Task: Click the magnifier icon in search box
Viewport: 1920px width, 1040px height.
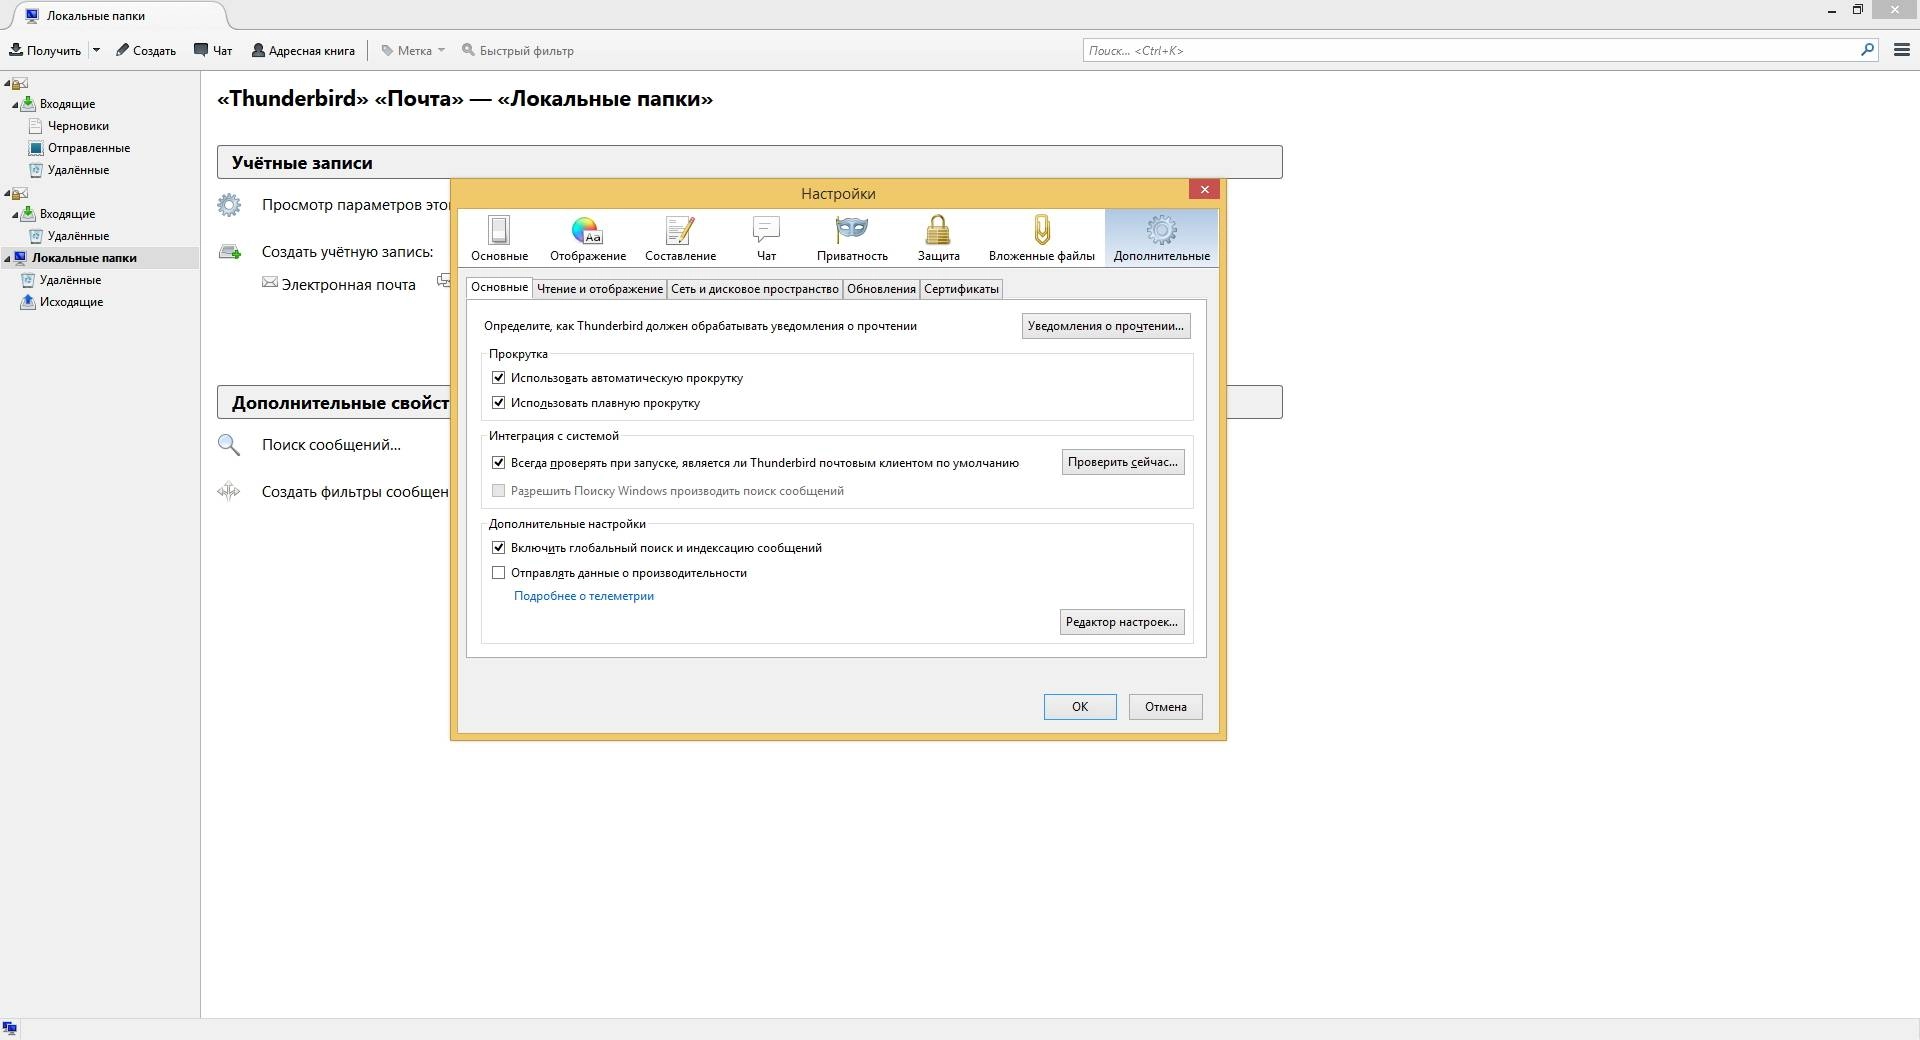Action: pos(1867,50)
